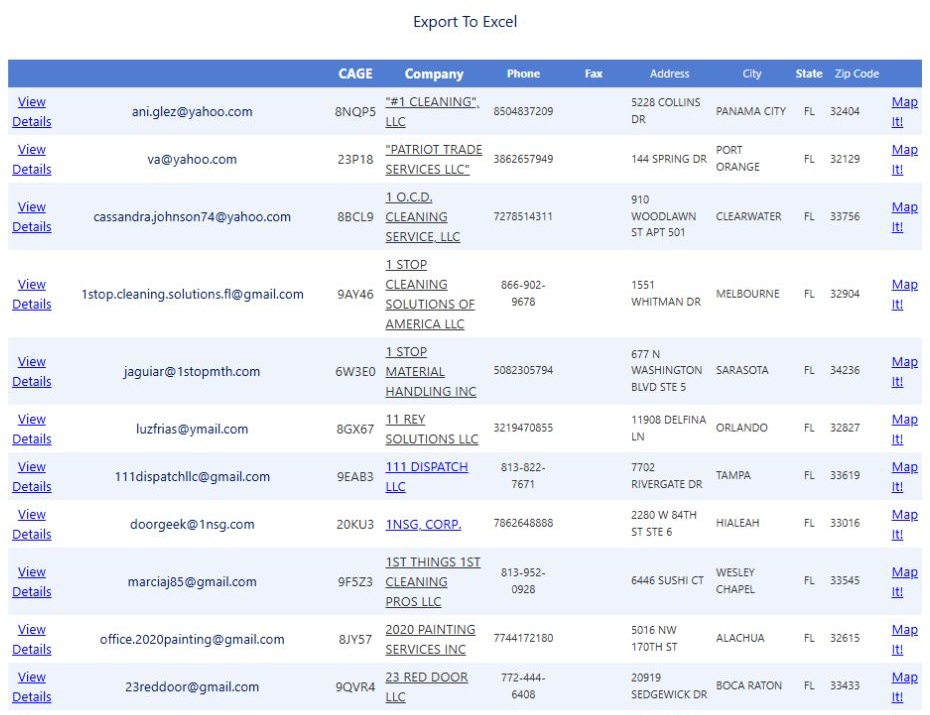
Task: Click the Address column header
Action: [669, 74]
